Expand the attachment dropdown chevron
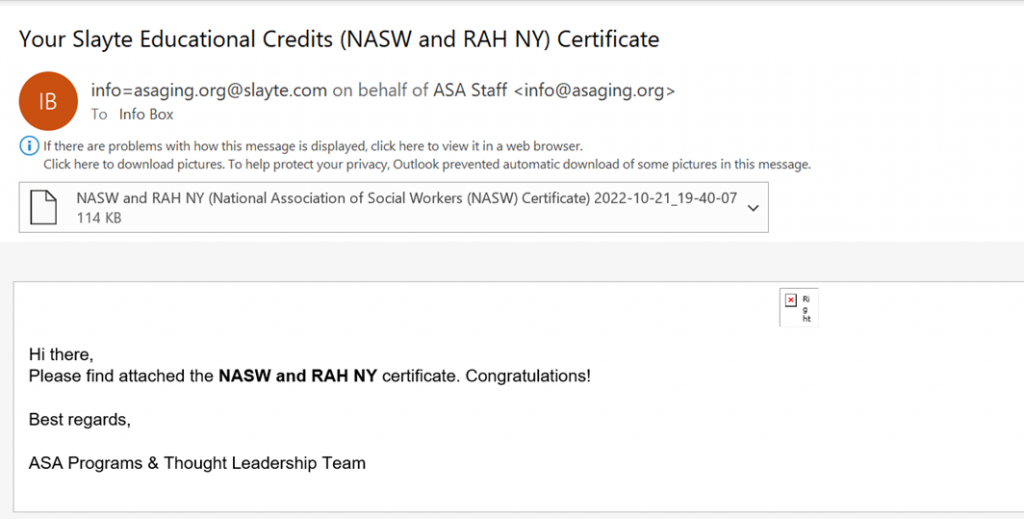Viewport: 1024px width, 519px height. coord(753,208)
